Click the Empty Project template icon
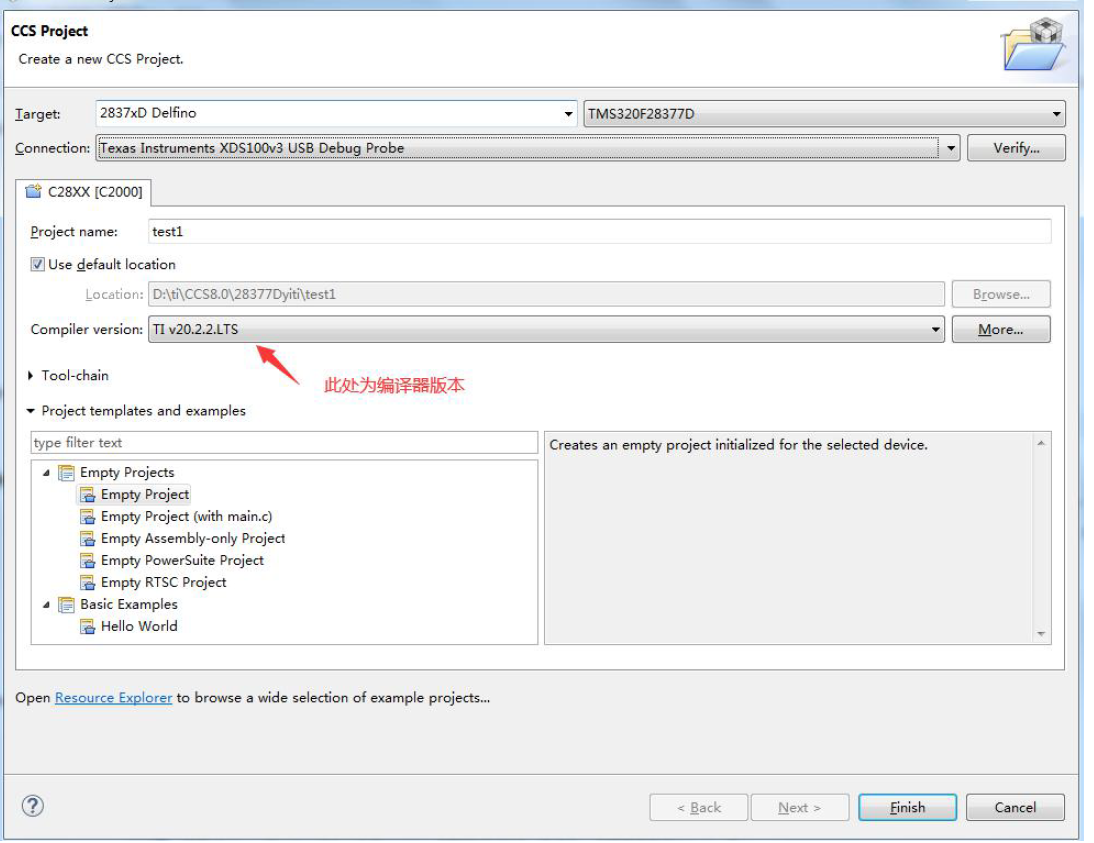 tap(88, 495)
